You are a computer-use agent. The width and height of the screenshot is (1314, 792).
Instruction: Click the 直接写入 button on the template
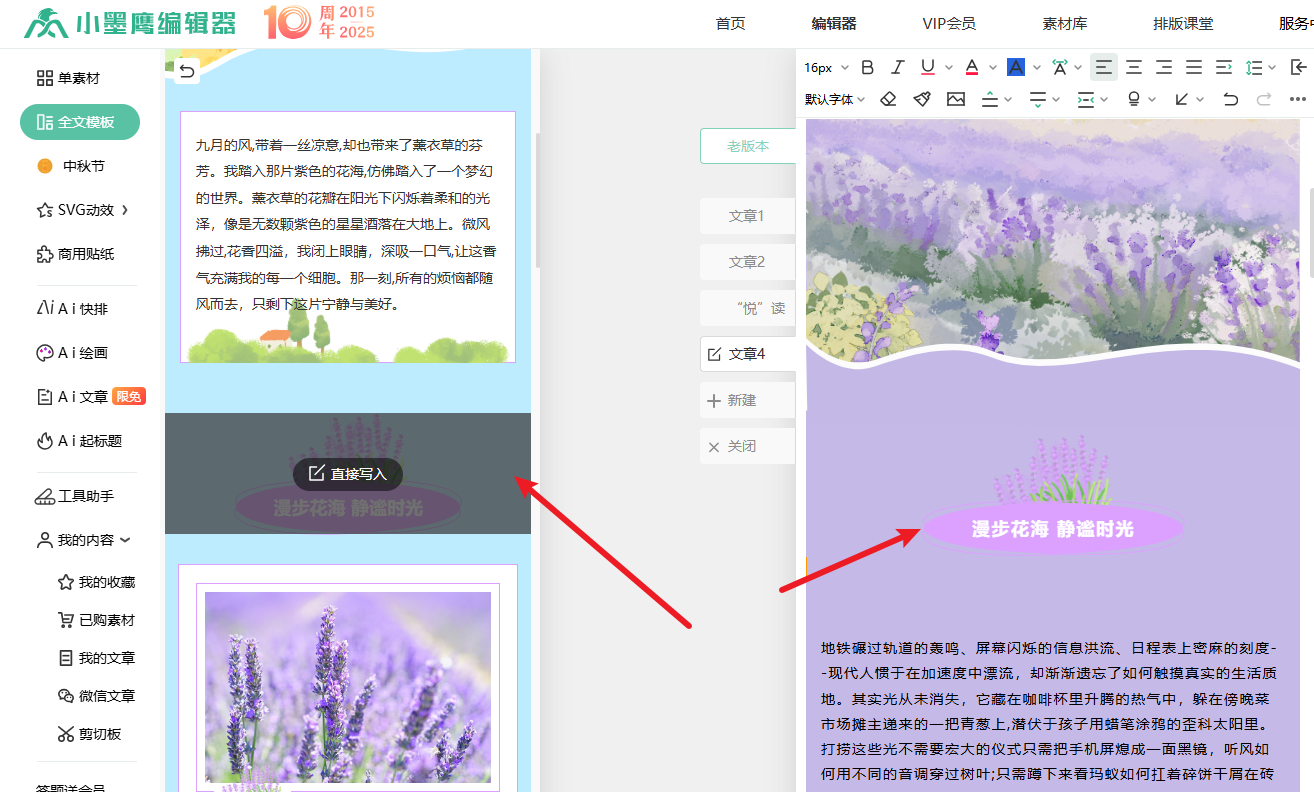[x=348, y=474]
